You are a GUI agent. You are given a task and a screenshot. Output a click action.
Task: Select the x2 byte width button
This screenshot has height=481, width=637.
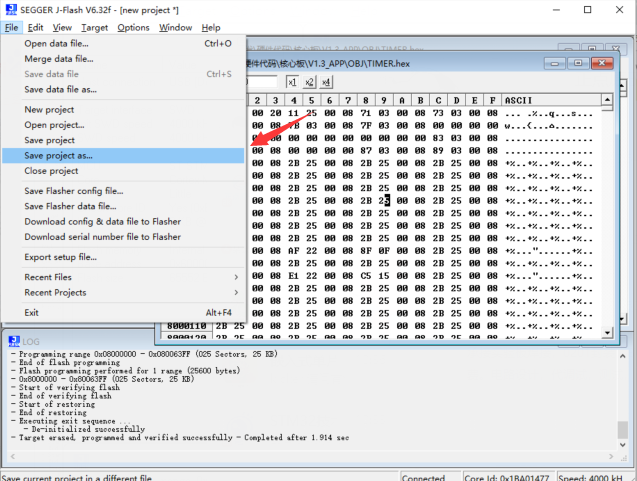pos(310,82)
